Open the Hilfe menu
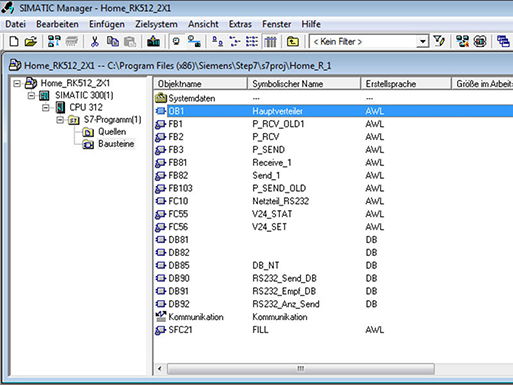Screen dimensions: 513x385 coord(311,24)
